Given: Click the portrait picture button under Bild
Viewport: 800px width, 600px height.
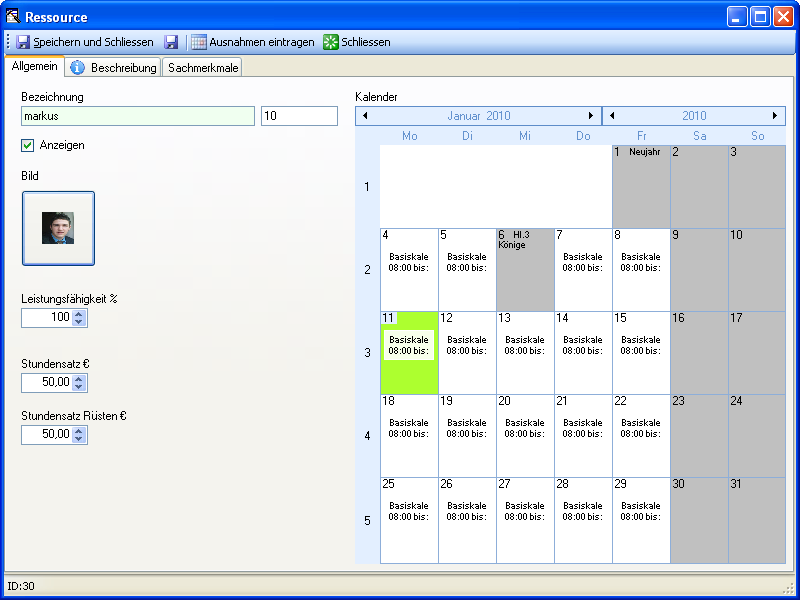Looking at the screenshot, I should coord(58,228).
